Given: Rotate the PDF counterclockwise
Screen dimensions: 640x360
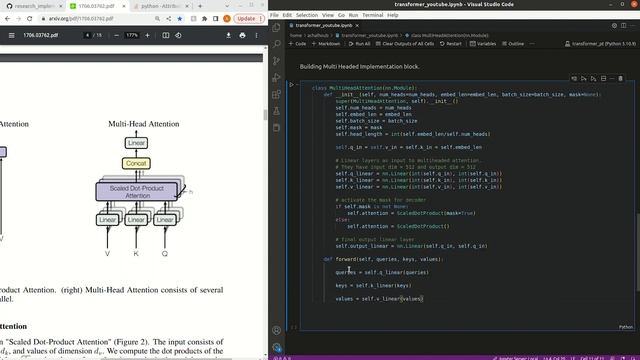Looking at the screenshot, I should (x=178, y=36).
